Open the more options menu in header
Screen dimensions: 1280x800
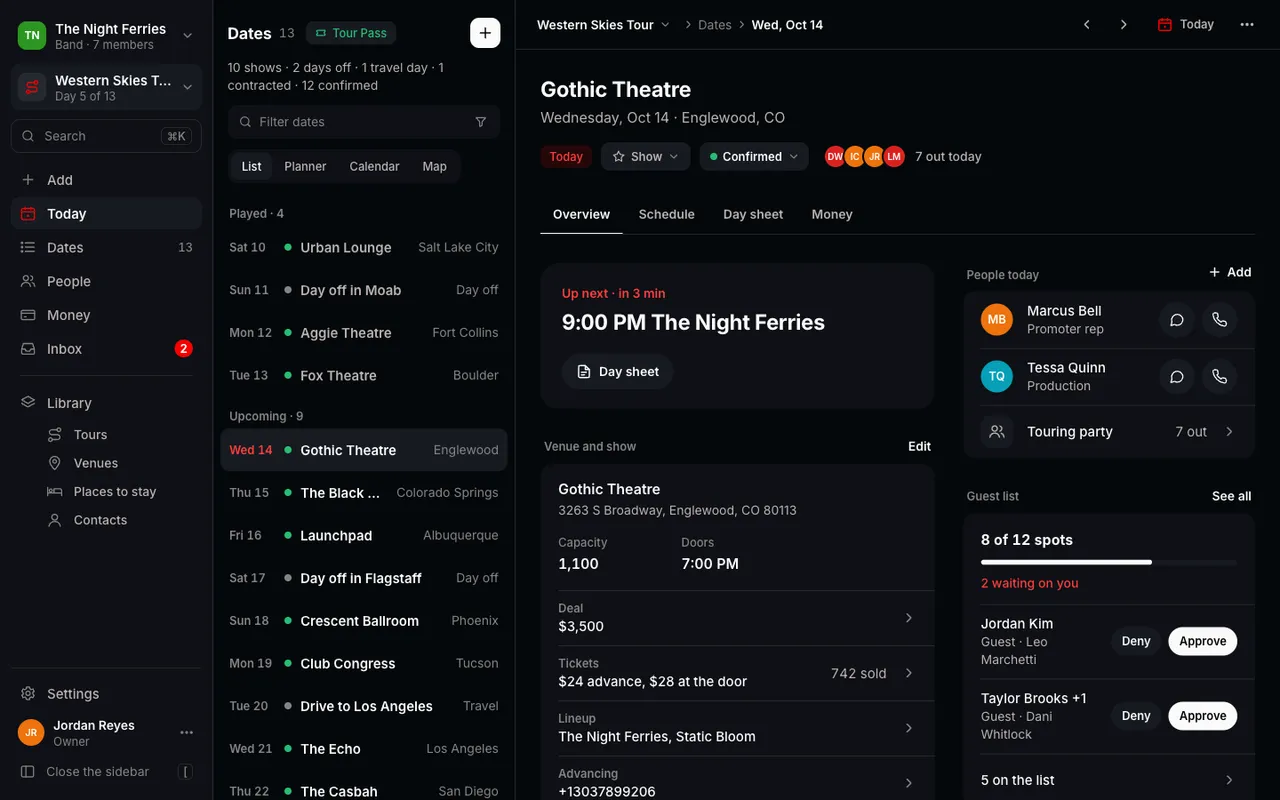[1247, 25]
